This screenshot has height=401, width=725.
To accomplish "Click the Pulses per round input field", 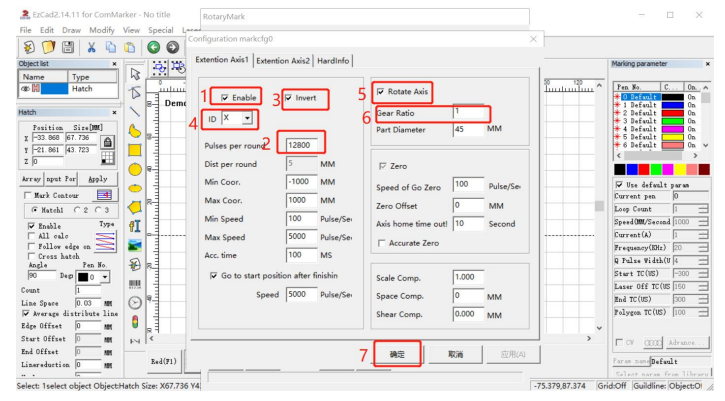I will 301,145.
